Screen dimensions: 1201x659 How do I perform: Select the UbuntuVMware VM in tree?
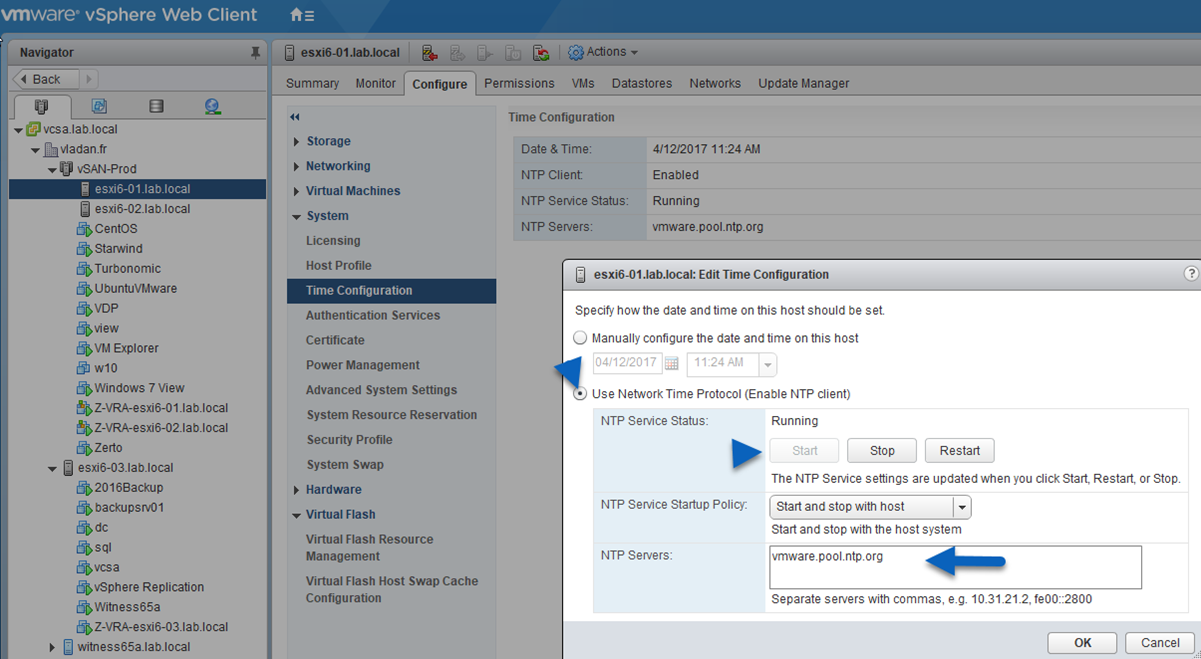[136, 289]
